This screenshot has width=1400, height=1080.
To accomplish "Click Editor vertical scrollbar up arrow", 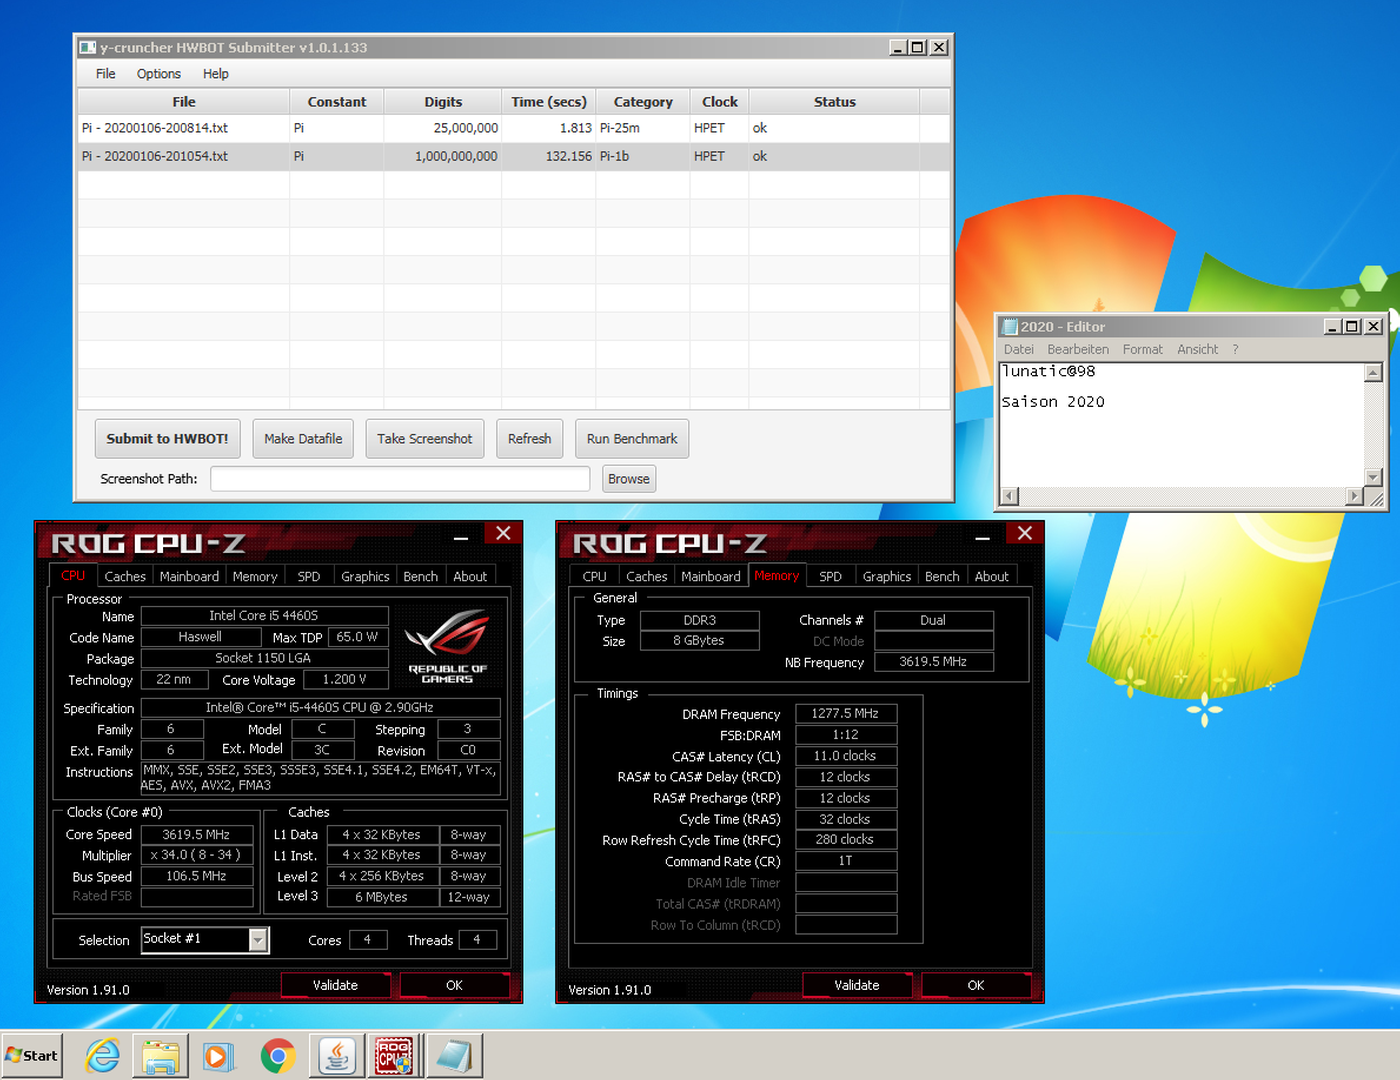I will pos(1374,373).
